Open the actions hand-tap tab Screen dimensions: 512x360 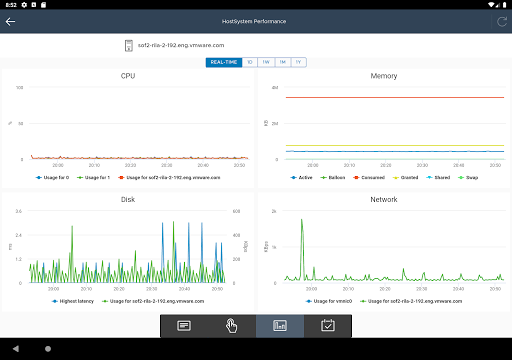(x=232, y=326)
